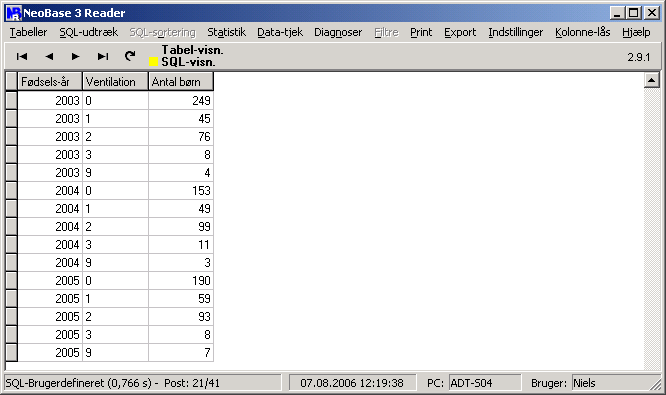The width and height of the screenshot is (666, 395).
Task: Click the top-left grid corner selector
Action: pyautogui.click(x=11, y=82)
